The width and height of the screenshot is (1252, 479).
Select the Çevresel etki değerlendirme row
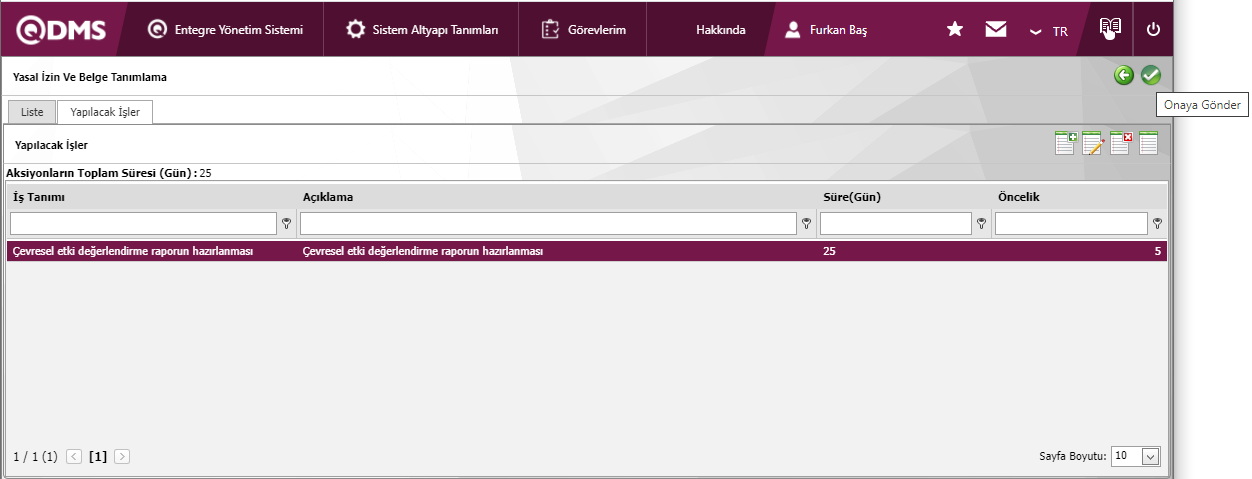[x=587, y=252]
